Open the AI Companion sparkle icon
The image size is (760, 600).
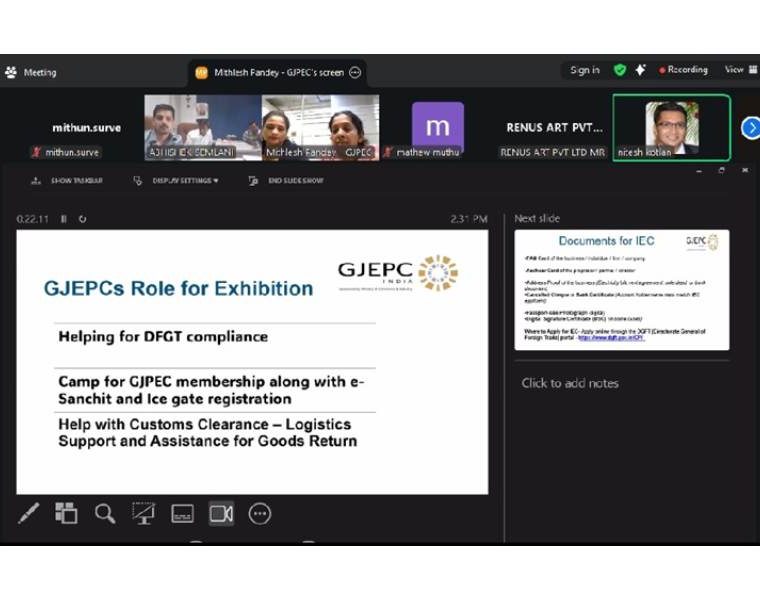(x=640, y=70)
